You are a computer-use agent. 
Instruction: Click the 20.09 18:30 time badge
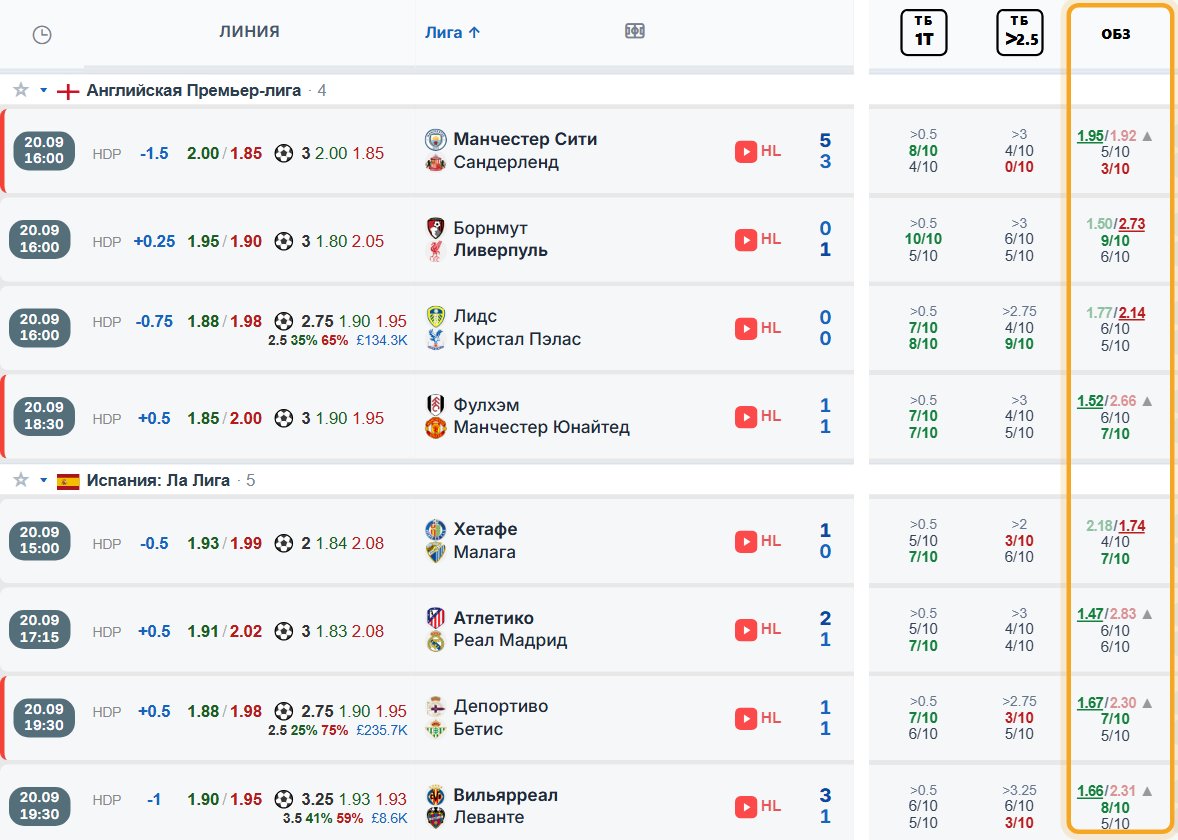44,416
